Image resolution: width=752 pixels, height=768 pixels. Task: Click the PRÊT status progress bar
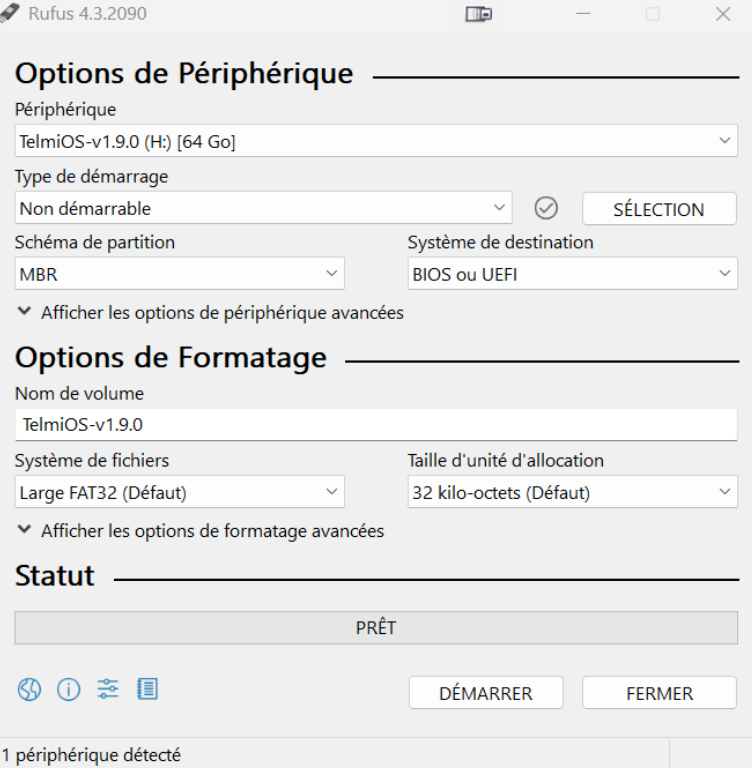[375, 628]
